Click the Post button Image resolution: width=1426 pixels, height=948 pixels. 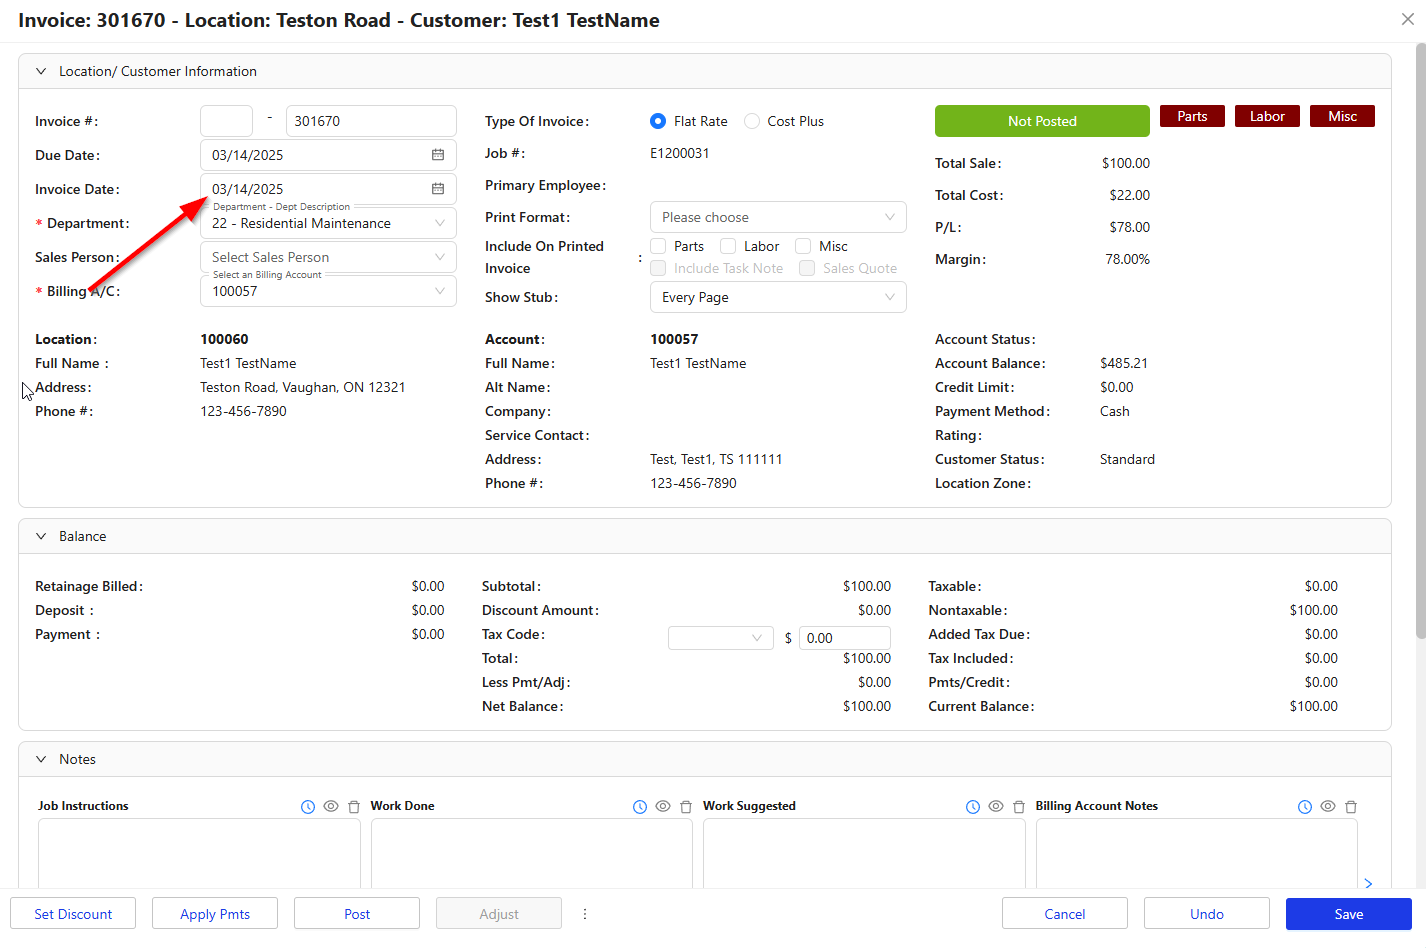click(357, 914)
